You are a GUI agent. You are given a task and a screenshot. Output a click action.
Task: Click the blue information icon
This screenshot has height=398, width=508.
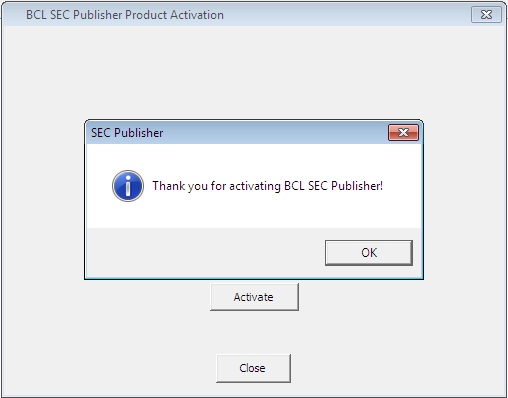pyautogui.click(x=128, y=186)
